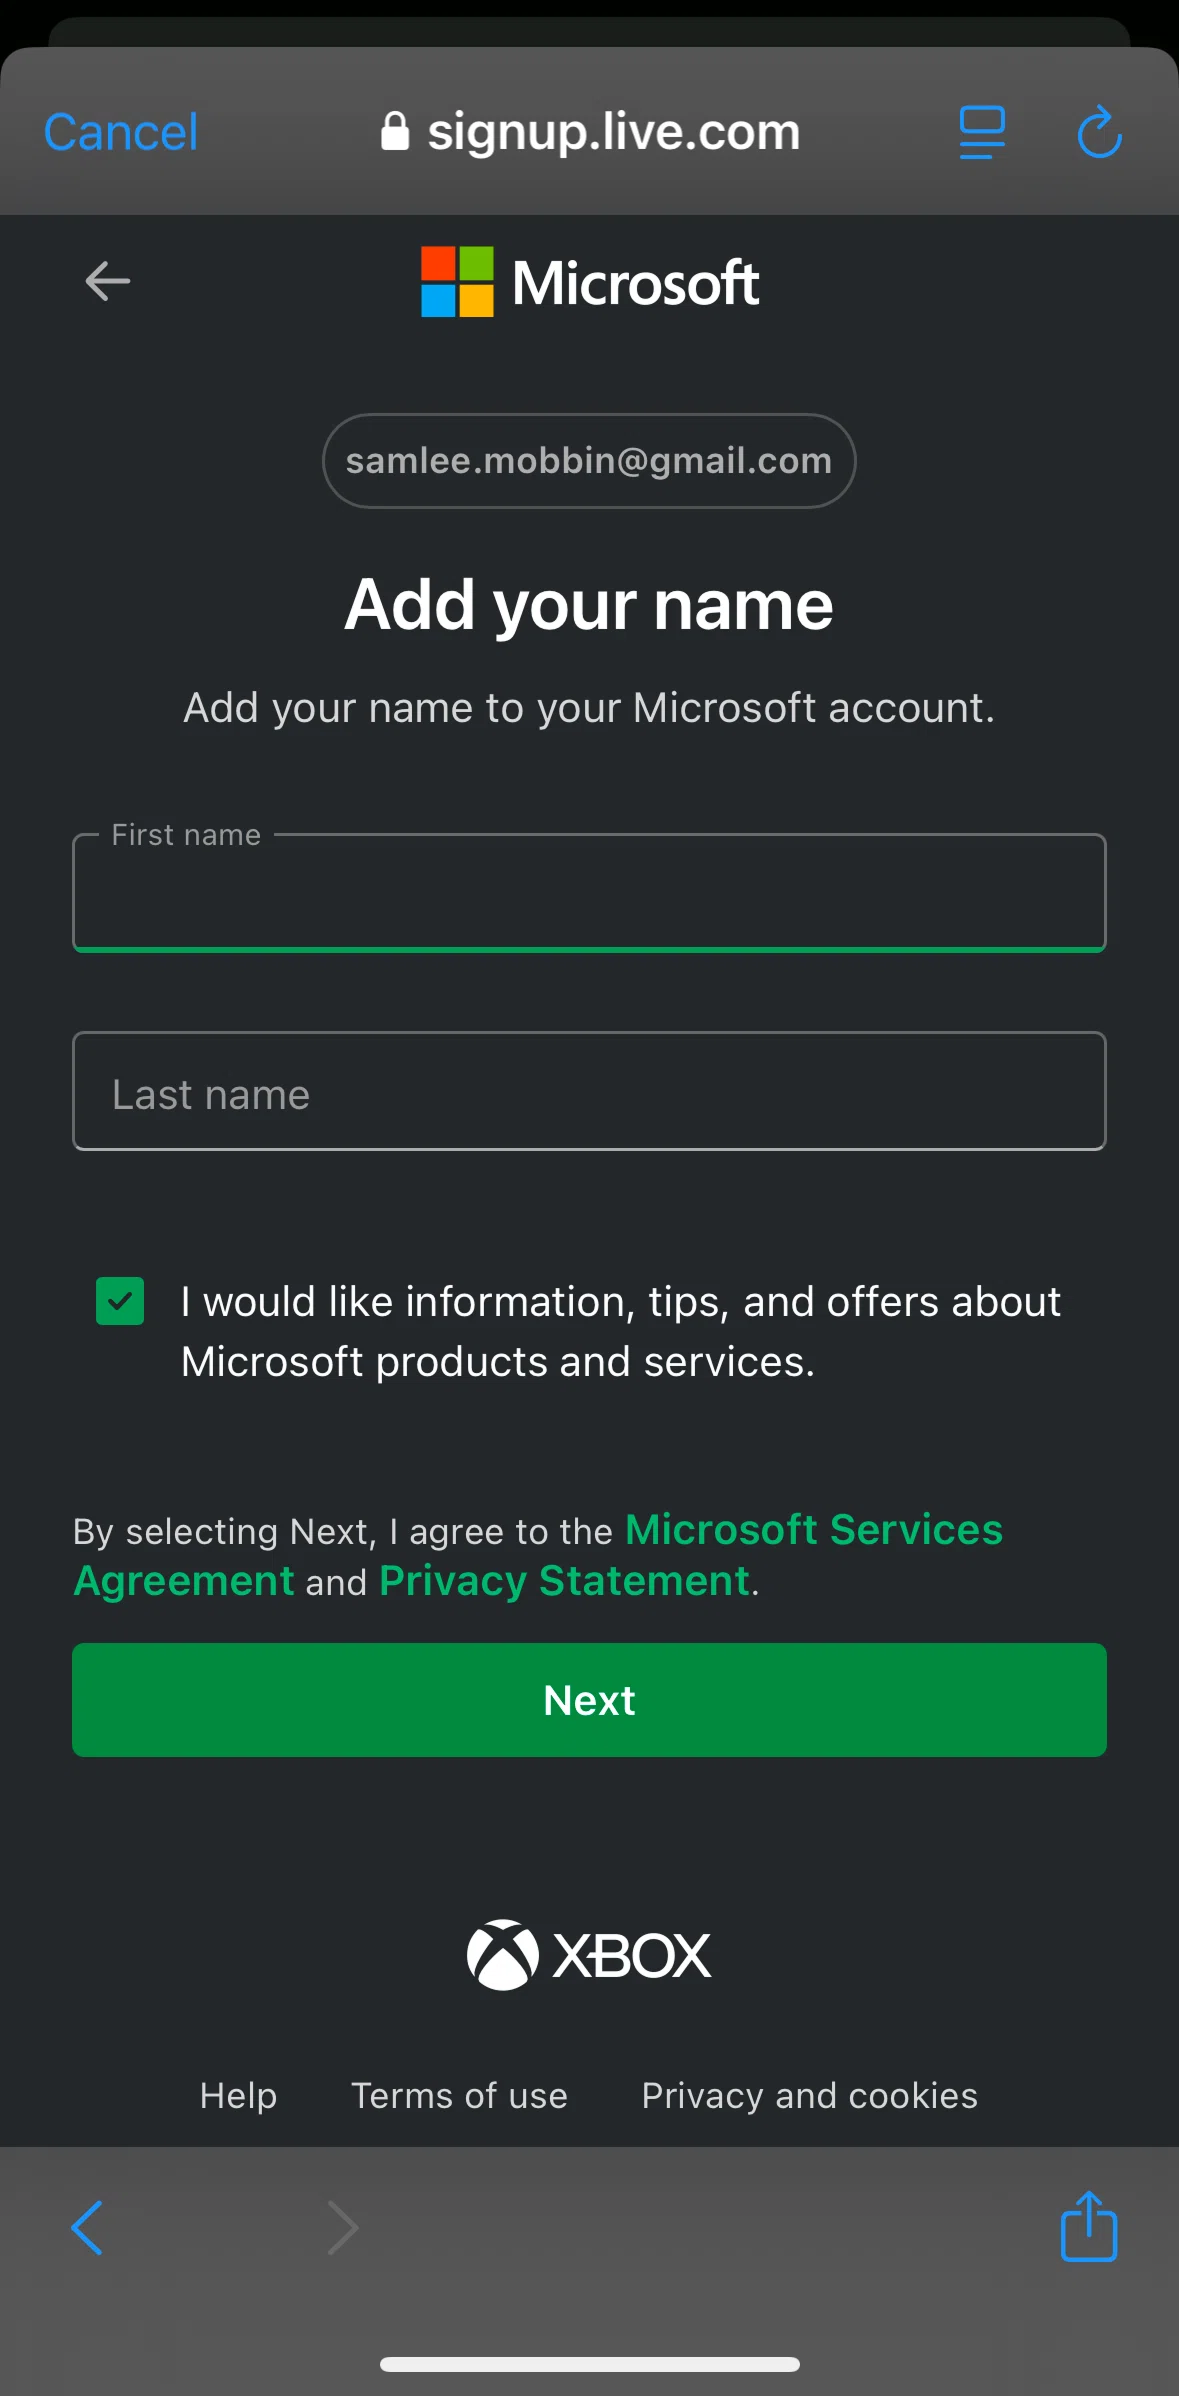The height and width of the screenshot is (2396, 1179).
Task: Focus the First name field
Action: [x=589, y=892]
